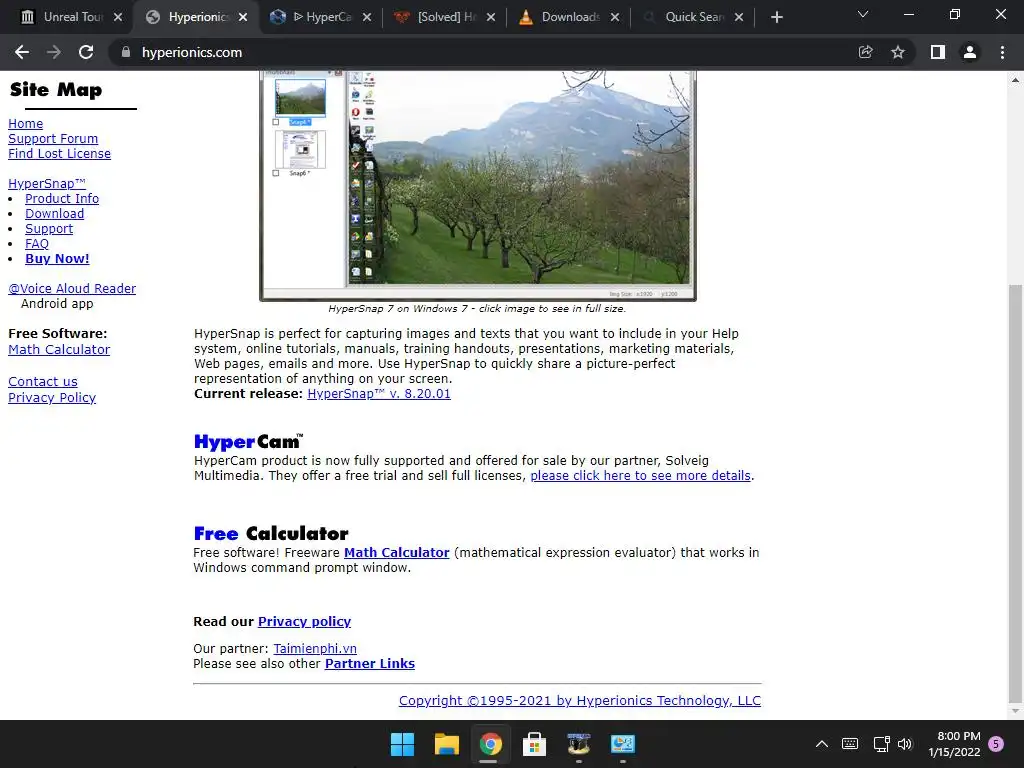Close the Quick Search tab
This screenshot has width=1024, height=768.
click(x=739, y=17)
